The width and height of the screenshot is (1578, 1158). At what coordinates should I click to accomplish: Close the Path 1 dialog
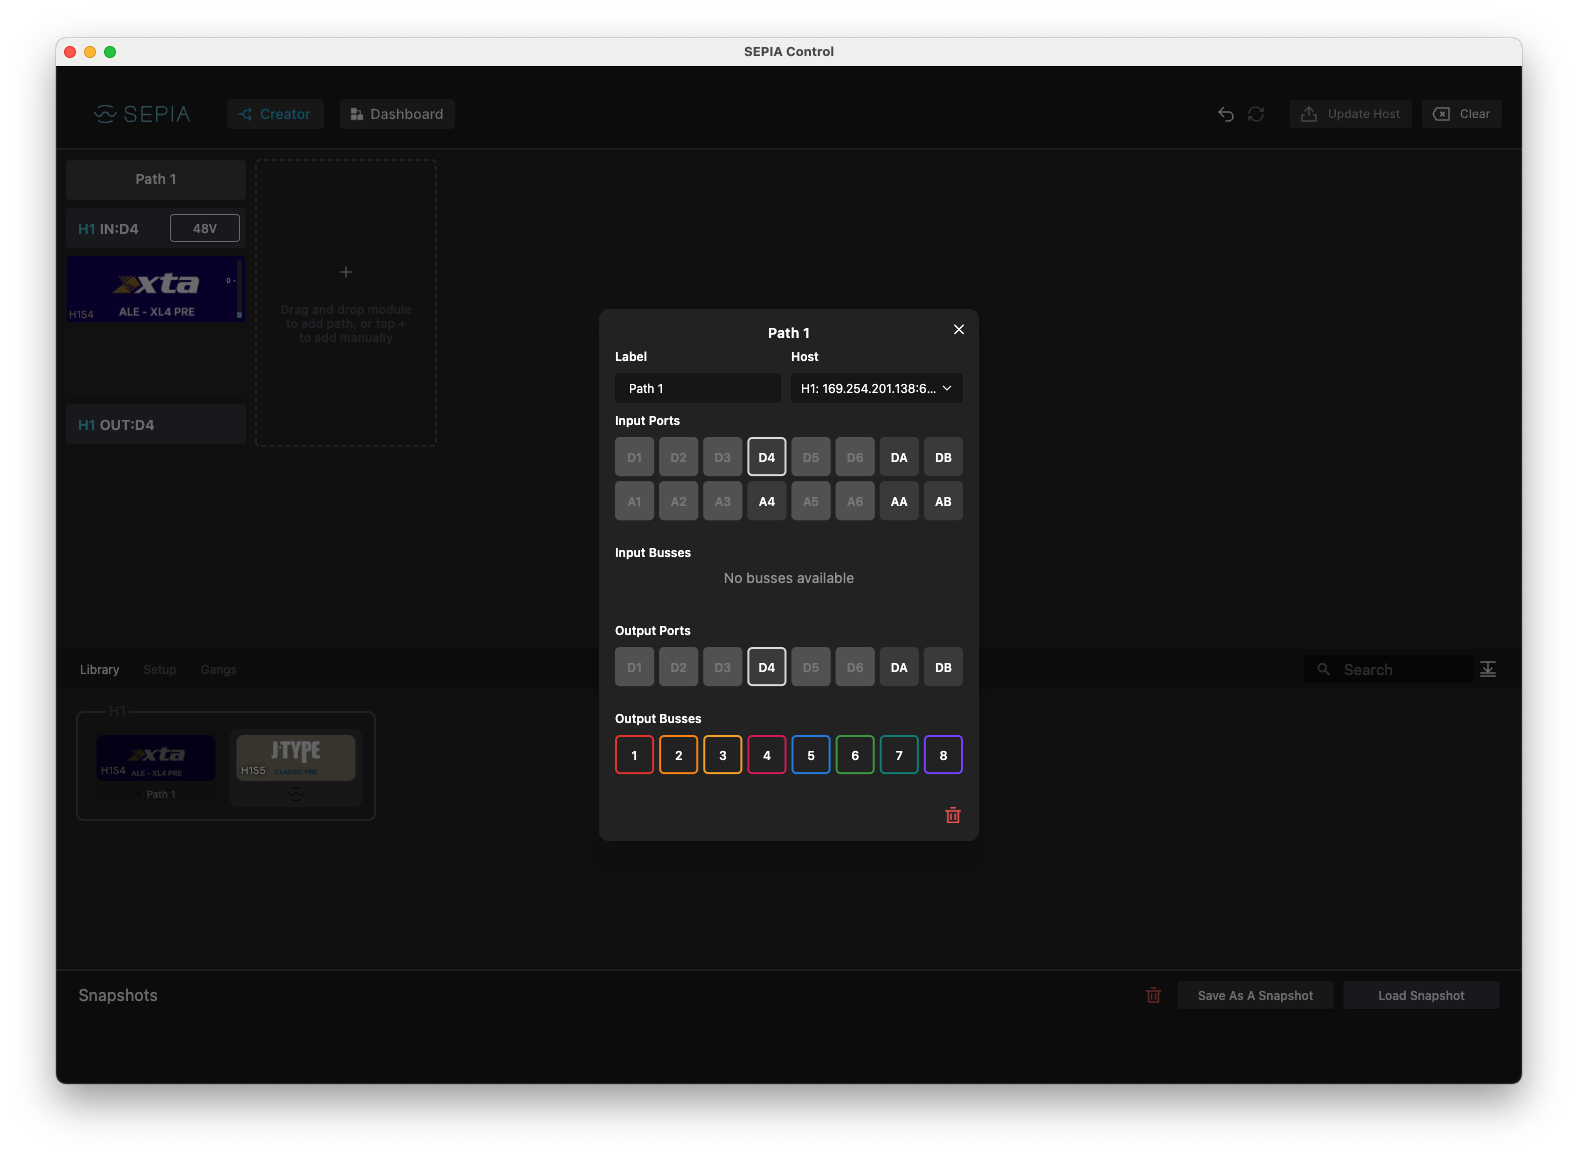[958, 330]
